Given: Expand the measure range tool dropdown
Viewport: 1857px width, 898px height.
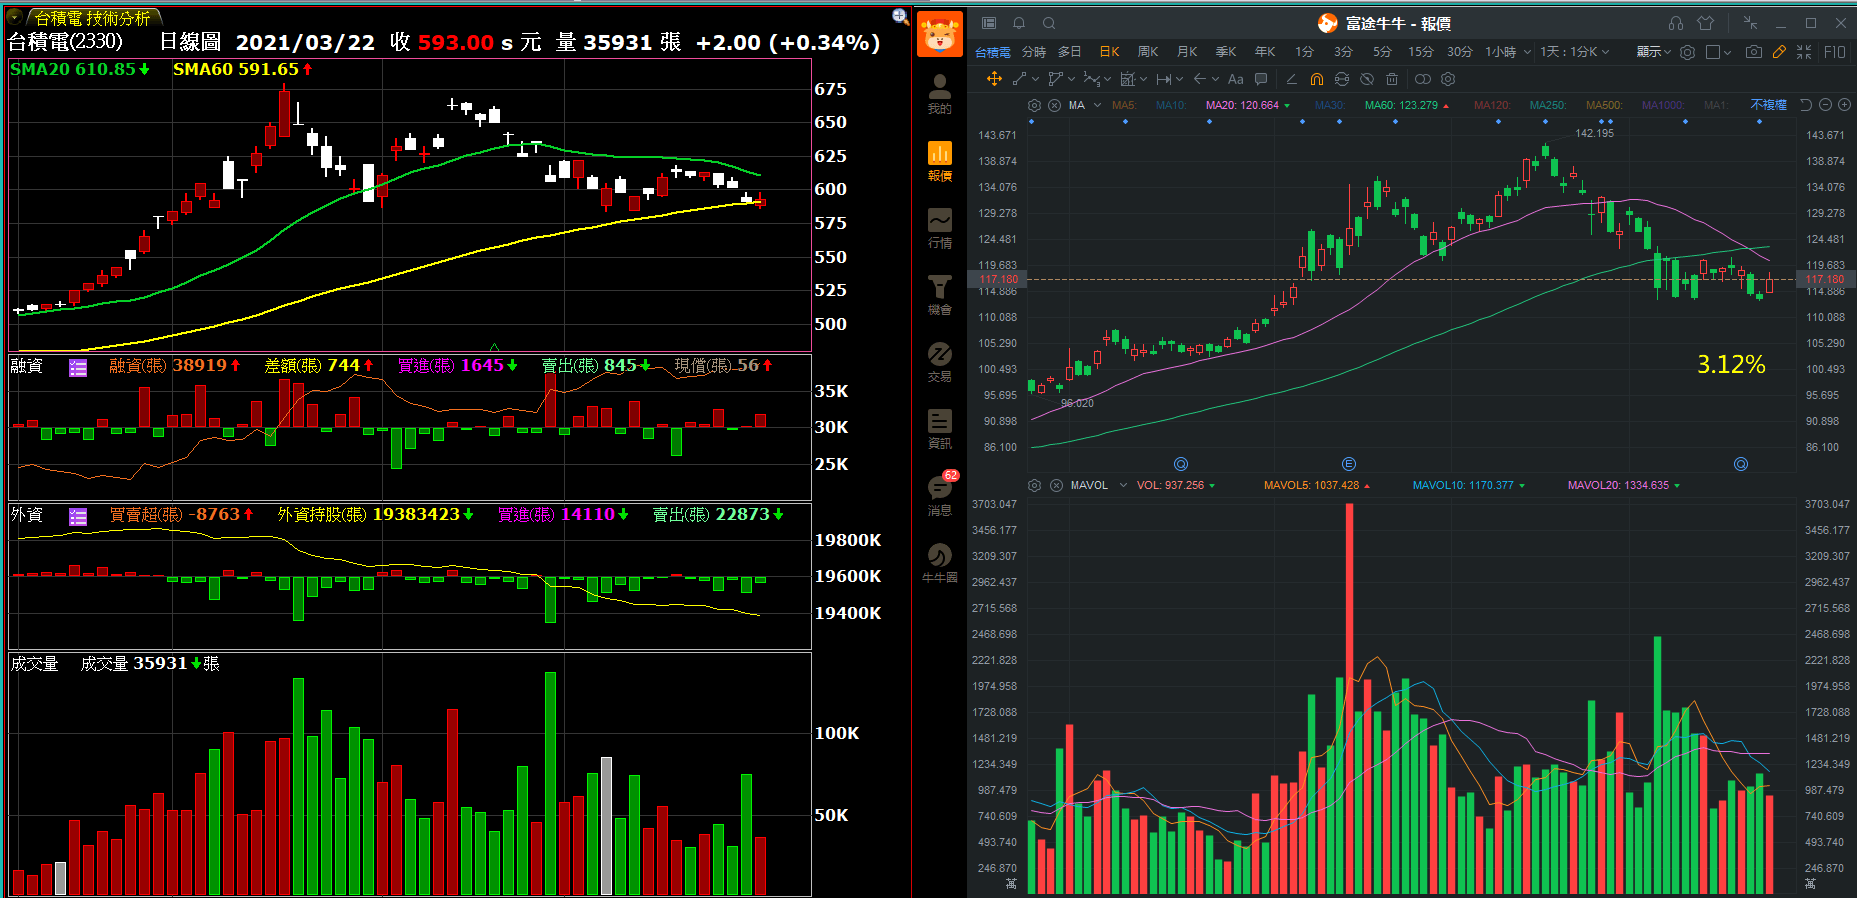Looking at the screenshot, I should pyautogui.click(x=1180, y=79).
